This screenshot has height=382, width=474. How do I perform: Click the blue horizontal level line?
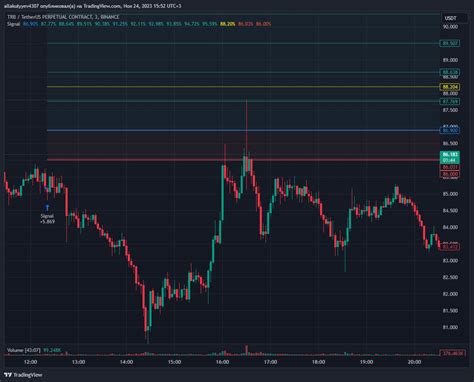(243, 130)
